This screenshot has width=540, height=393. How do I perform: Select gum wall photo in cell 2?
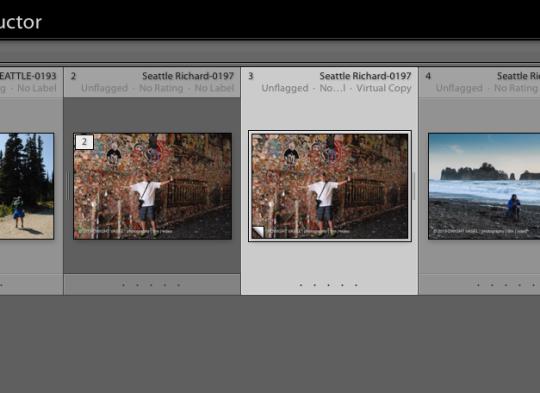[x=153, y=186]
